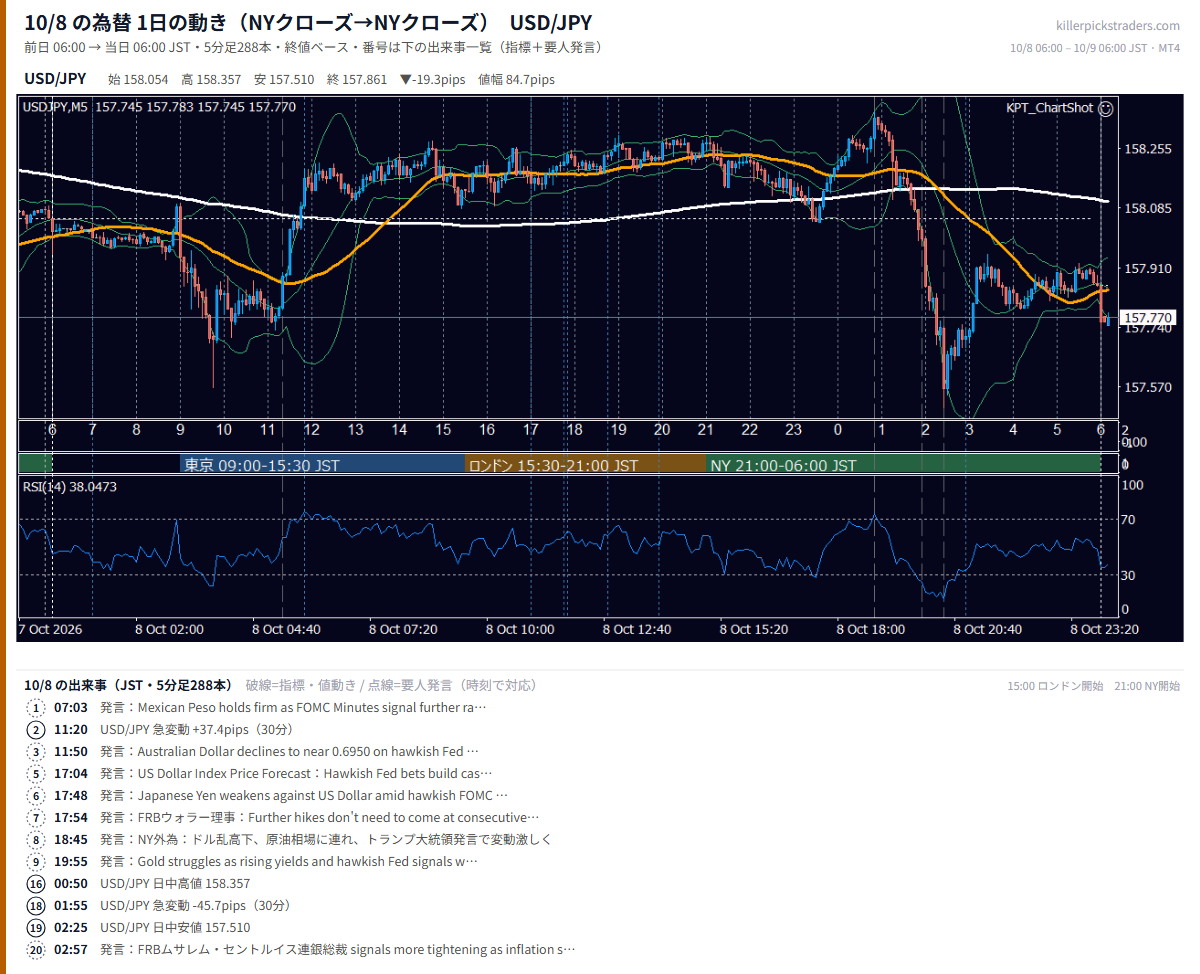Click the USD/JPY 日中安値 157.510 event text

tap(175, 927)
